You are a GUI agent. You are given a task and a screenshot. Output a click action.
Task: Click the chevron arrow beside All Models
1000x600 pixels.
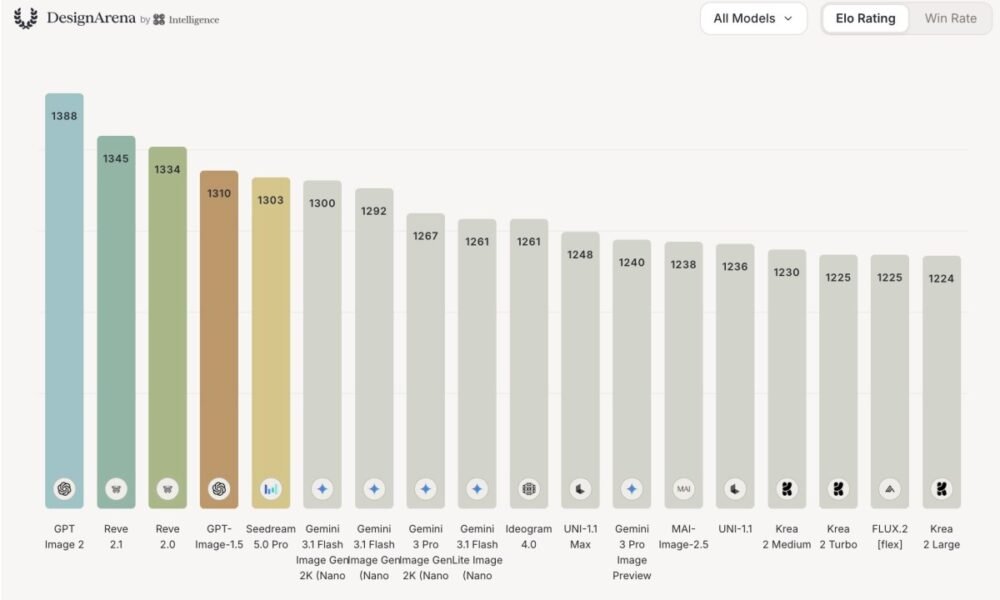[x=788, y=18]
